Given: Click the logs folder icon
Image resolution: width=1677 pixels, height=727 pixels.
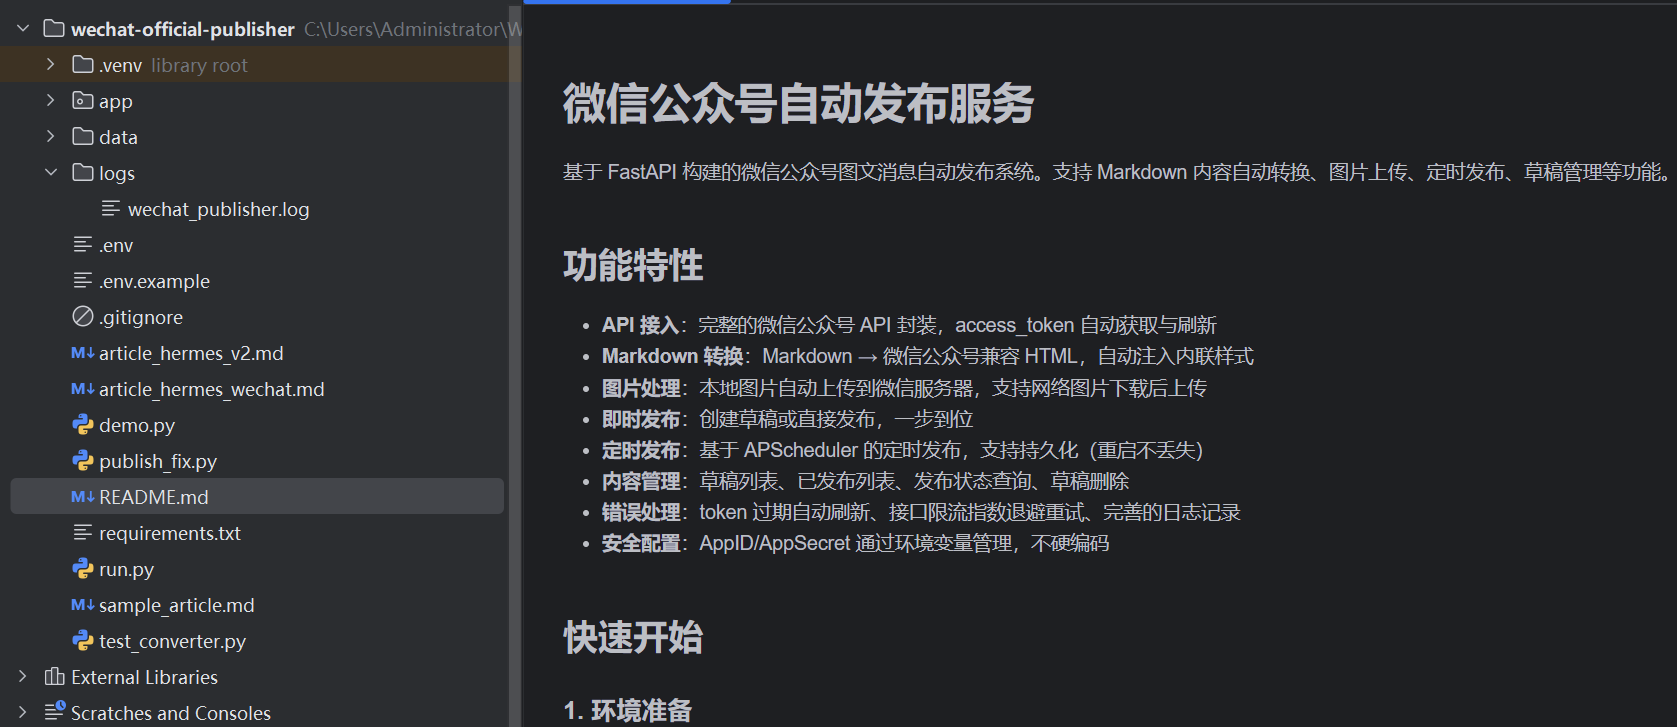Looking at the screenshot, I should click(x=83, y=173).
